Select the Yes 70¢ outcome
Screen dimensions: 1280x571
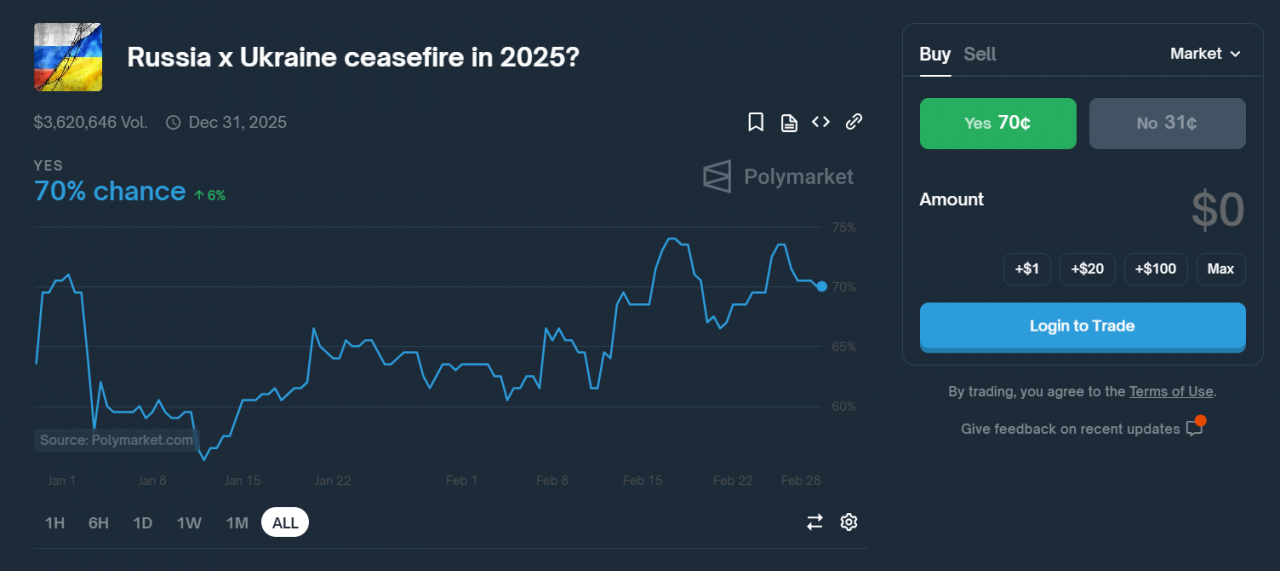coord(998,123)
